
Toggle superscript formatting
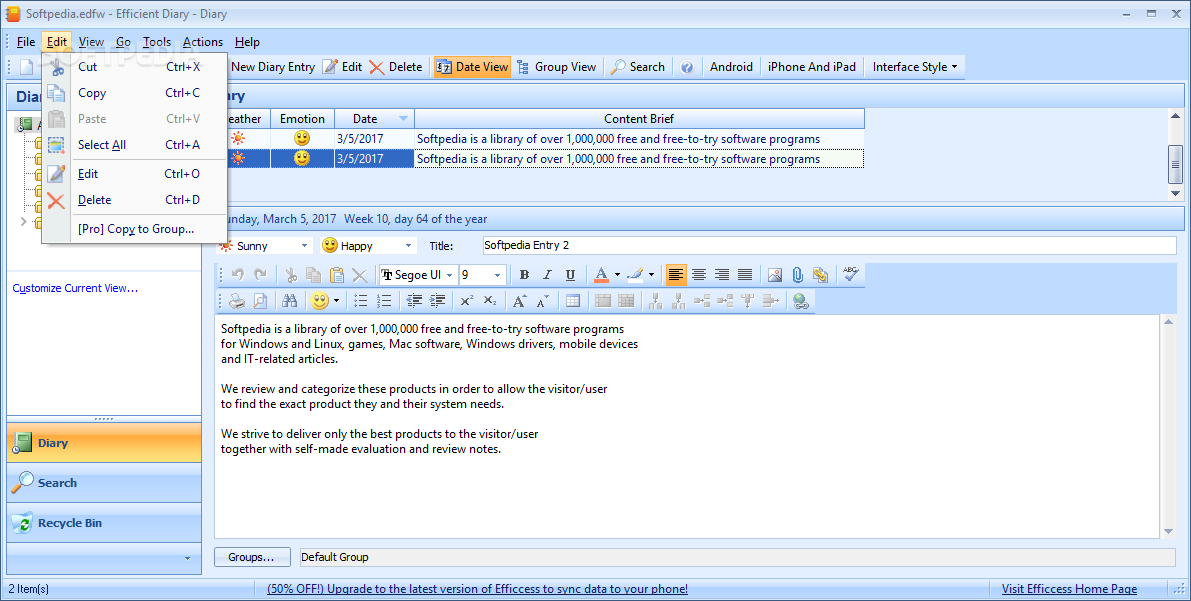click(466, 301)
